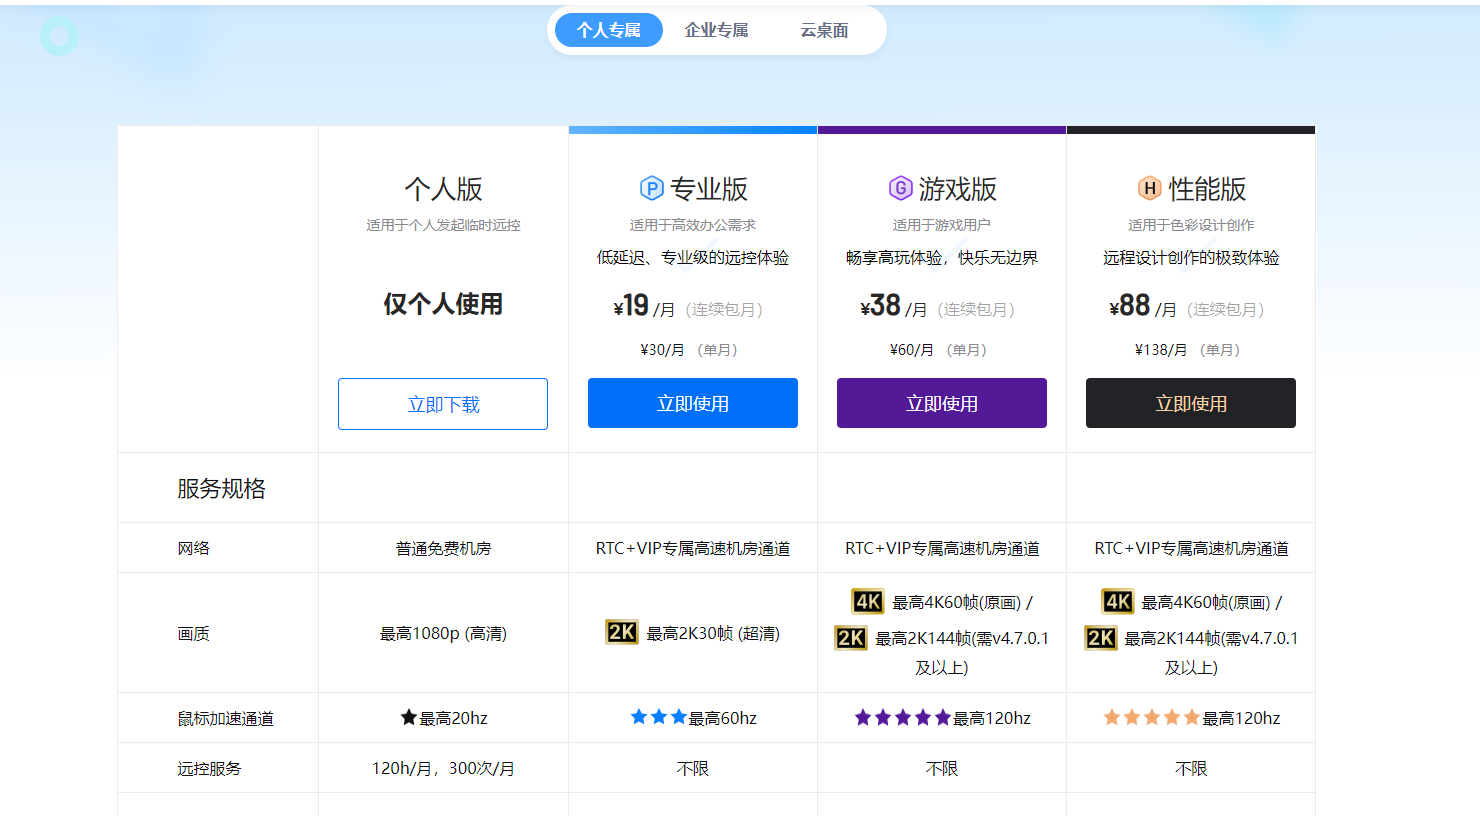Click the 专业版 P hexagon icon
The image size is (1480, 816).
point(652,188)
